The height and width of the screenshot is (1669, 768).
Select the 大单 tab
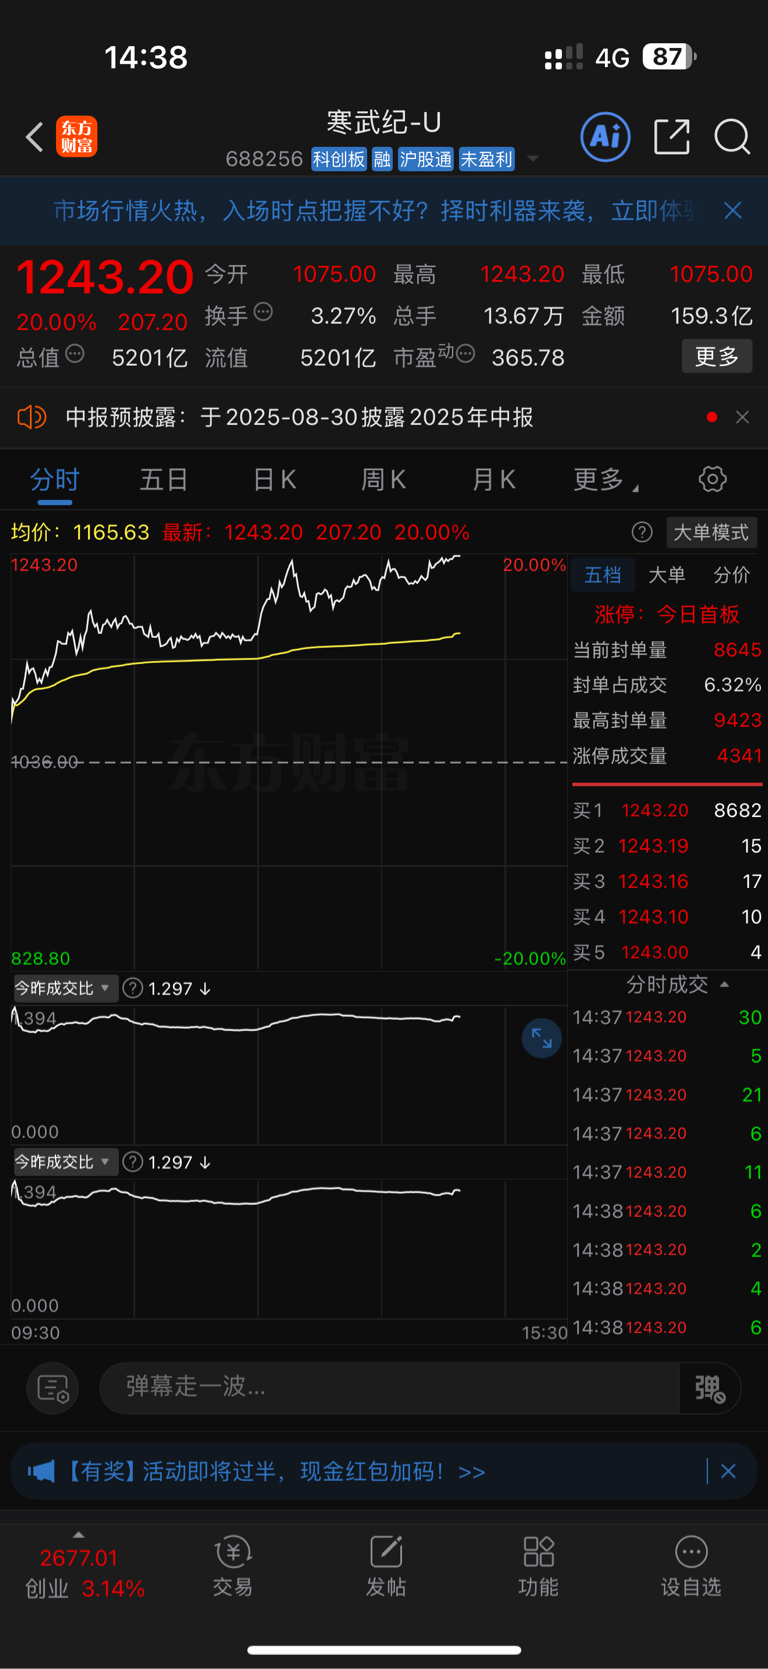[667, 575]
